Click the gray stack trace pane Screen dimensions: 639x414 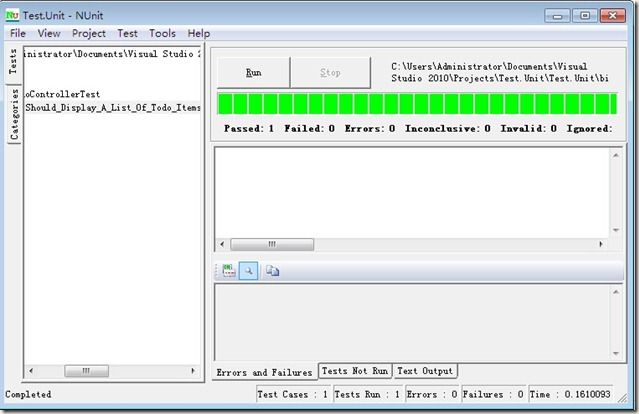[x=412, y=323]
